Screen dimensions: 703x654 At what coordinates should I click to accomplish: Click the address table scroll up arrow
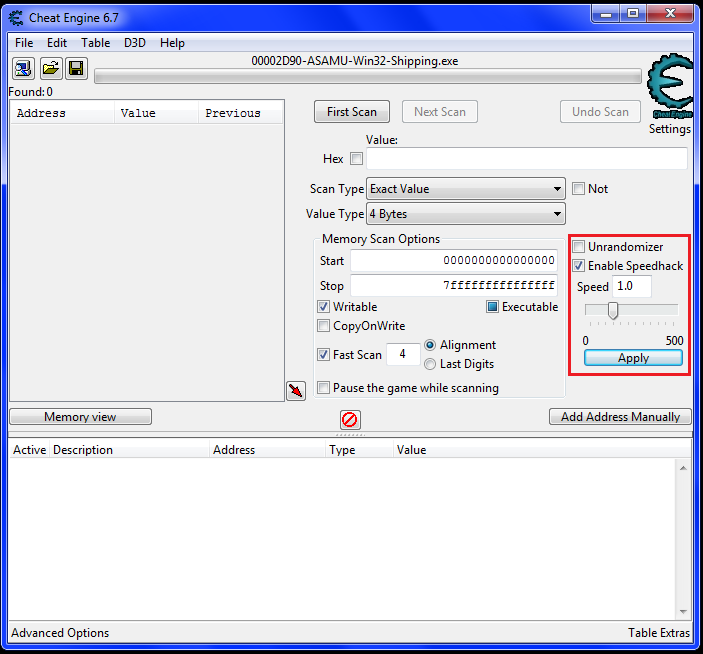pyautogui.click(x=683, y=468)
